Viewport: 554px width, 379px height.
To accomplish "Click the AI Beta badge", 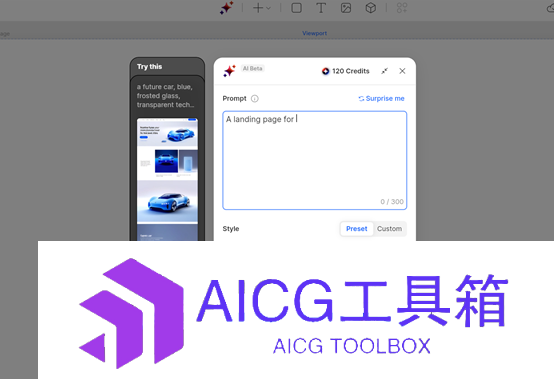I will [253, 69].
